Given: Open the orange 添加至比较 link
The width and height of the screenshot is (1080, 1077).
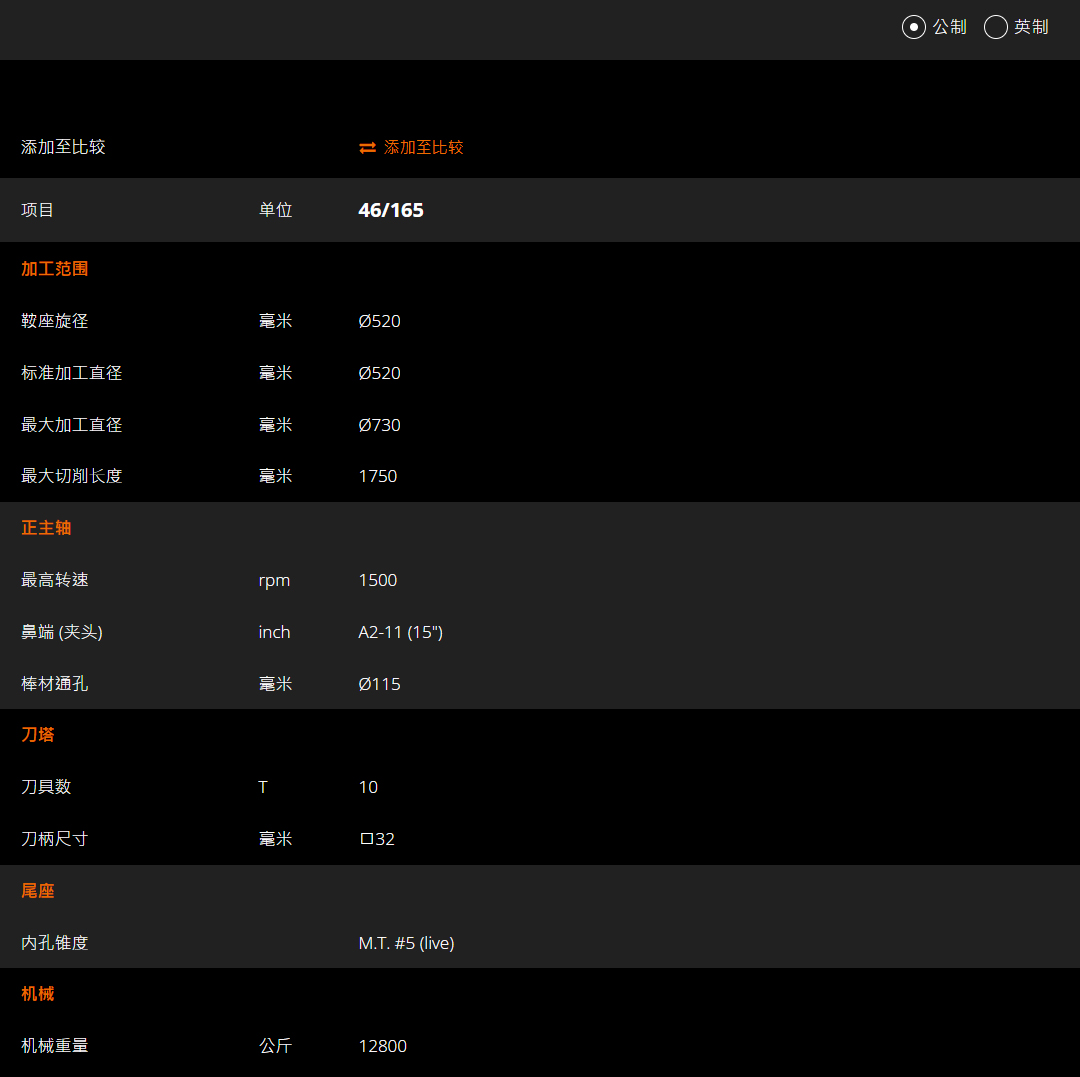Looking at the screenshot, I should click(x=424, y=148).
